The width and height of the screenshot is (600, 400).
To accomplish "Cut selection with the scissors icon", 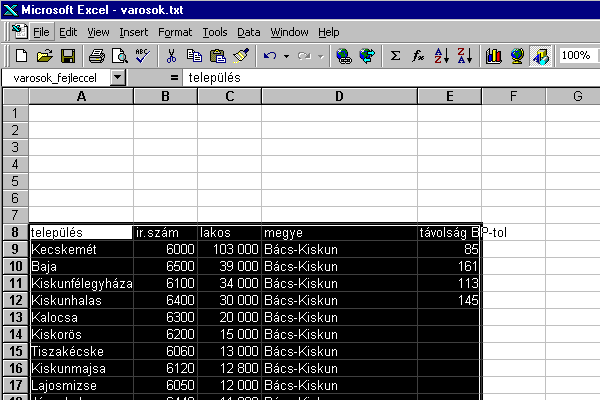I will 171,56.
